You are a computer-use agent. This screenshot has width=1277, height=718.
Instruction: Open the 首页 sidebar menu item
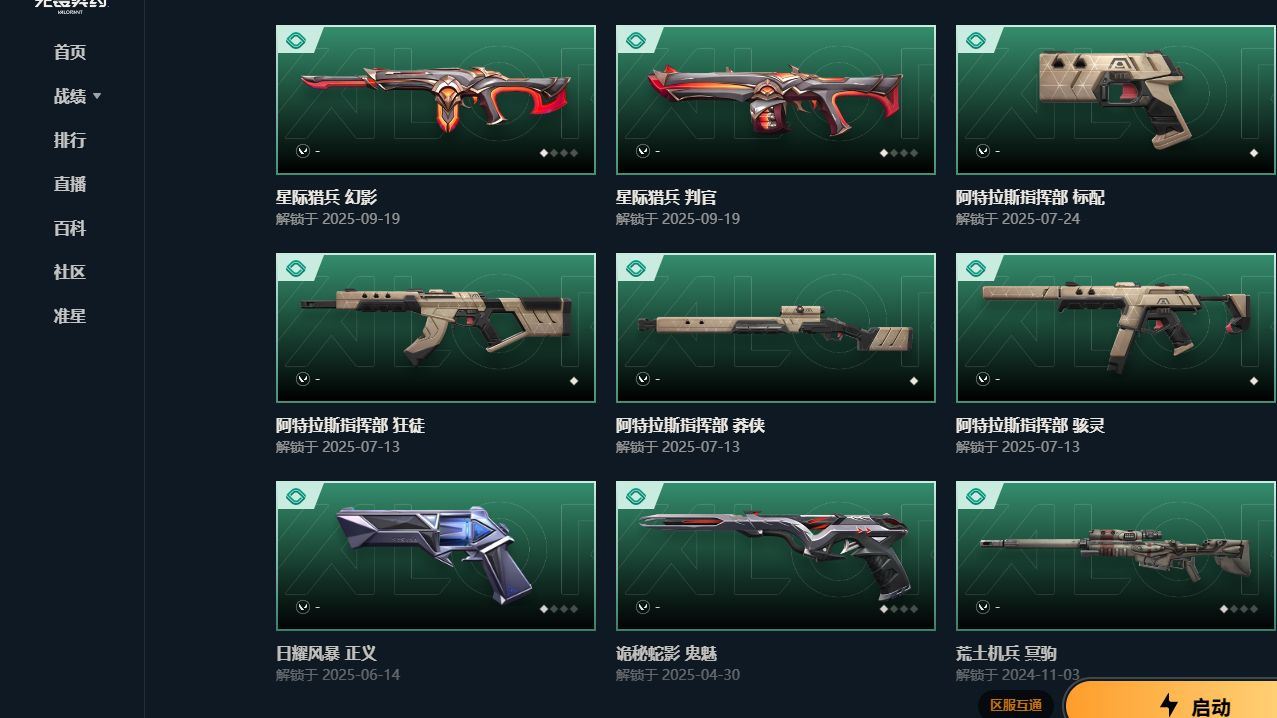(x=70, y=52)
